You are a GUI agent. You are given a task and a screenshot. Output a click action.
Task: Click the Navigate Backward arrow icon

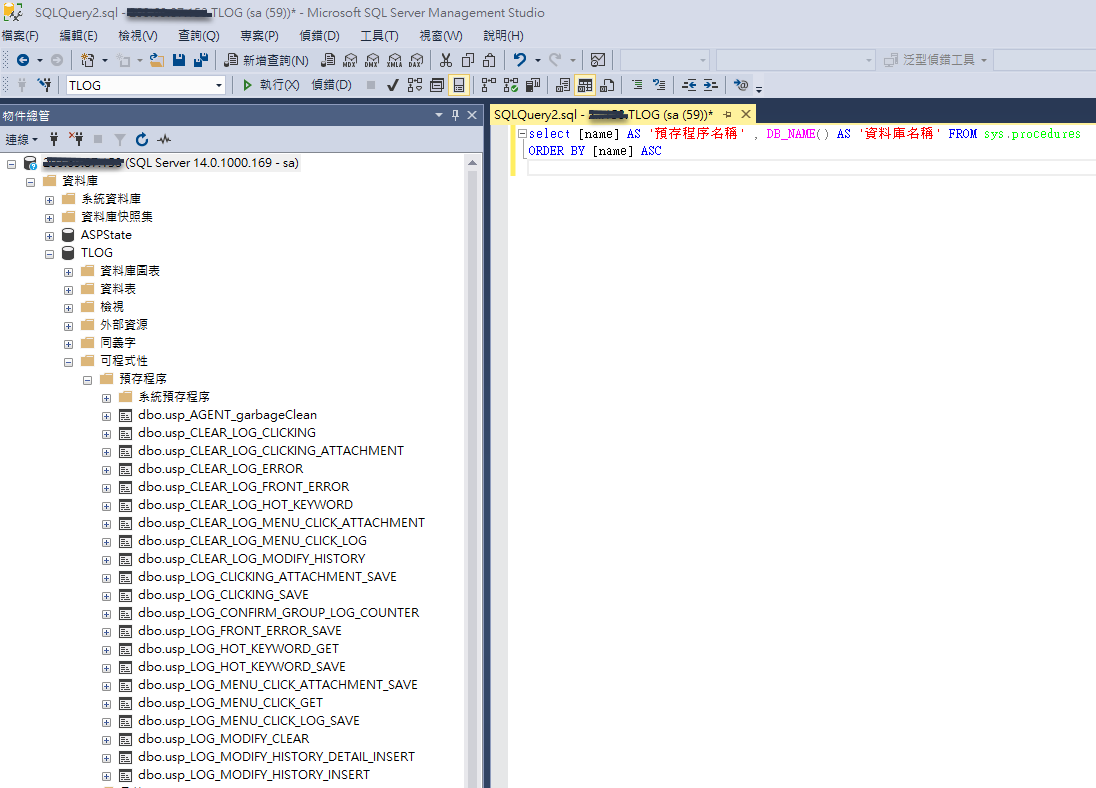point(22,60)
